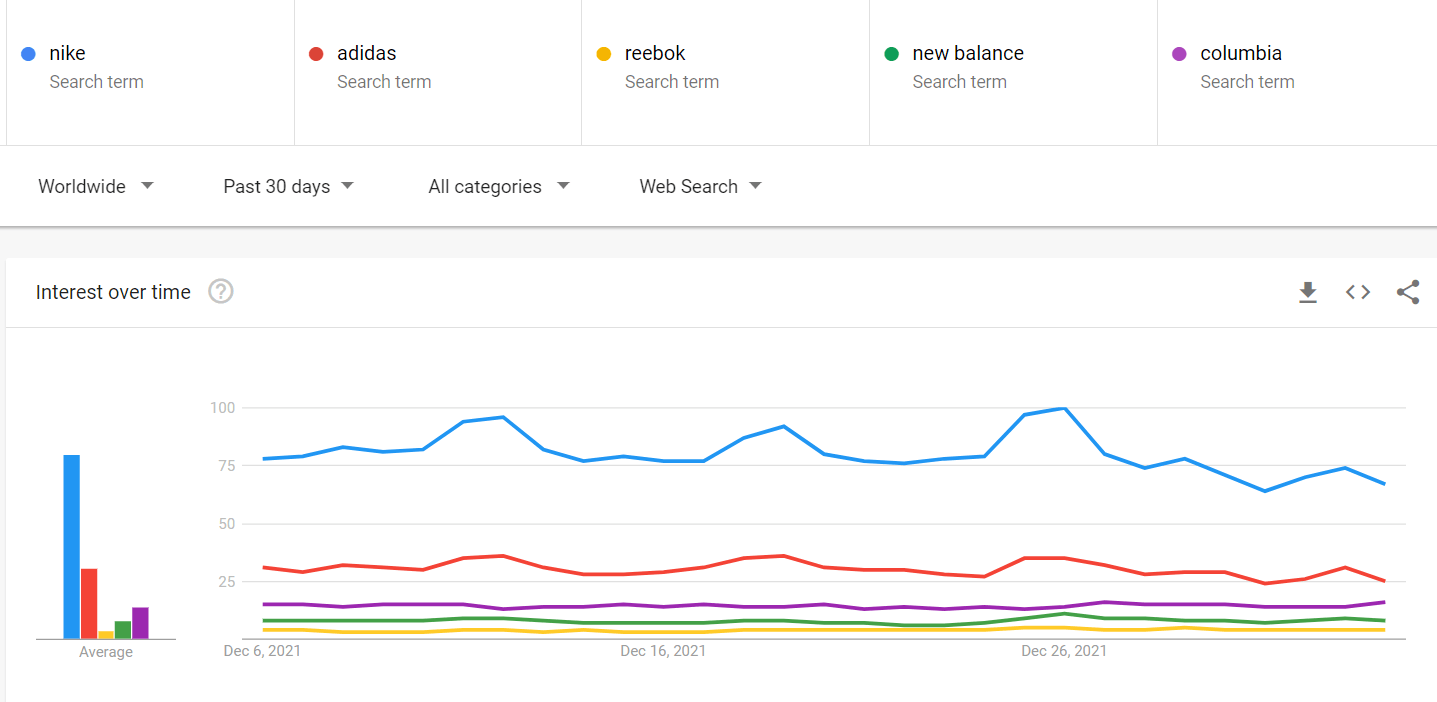The height and width of the screenshot is (702, 1437).
Task: Click the red adidas color dot
Action: click(316, 54)
